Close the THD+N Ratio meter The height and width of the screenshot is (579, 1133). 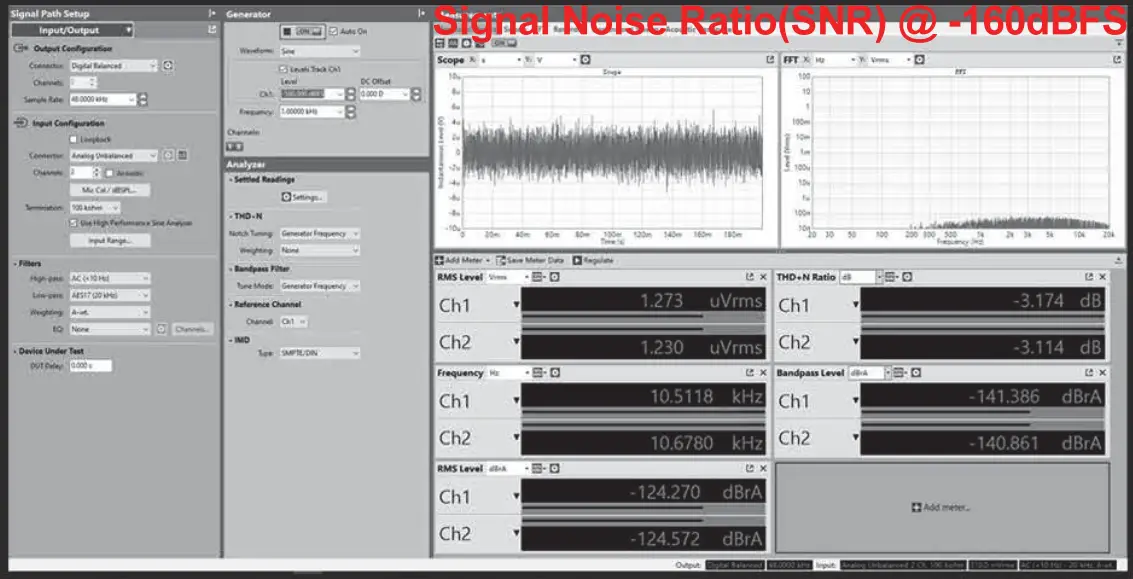pyautogui.click(x=1103, y=277)
